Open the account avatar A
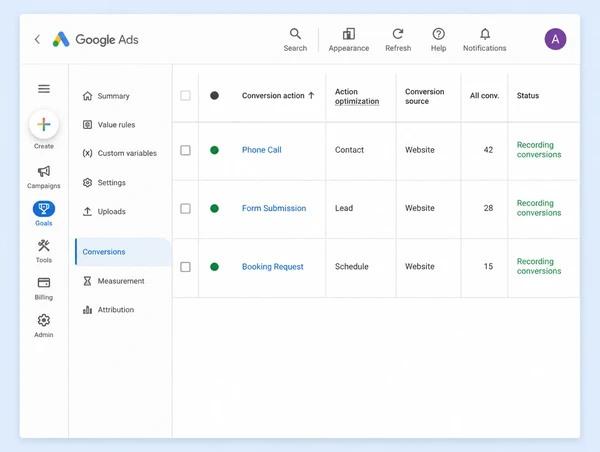This screenshot has height=452, width=600. click(x=555, y=39)
